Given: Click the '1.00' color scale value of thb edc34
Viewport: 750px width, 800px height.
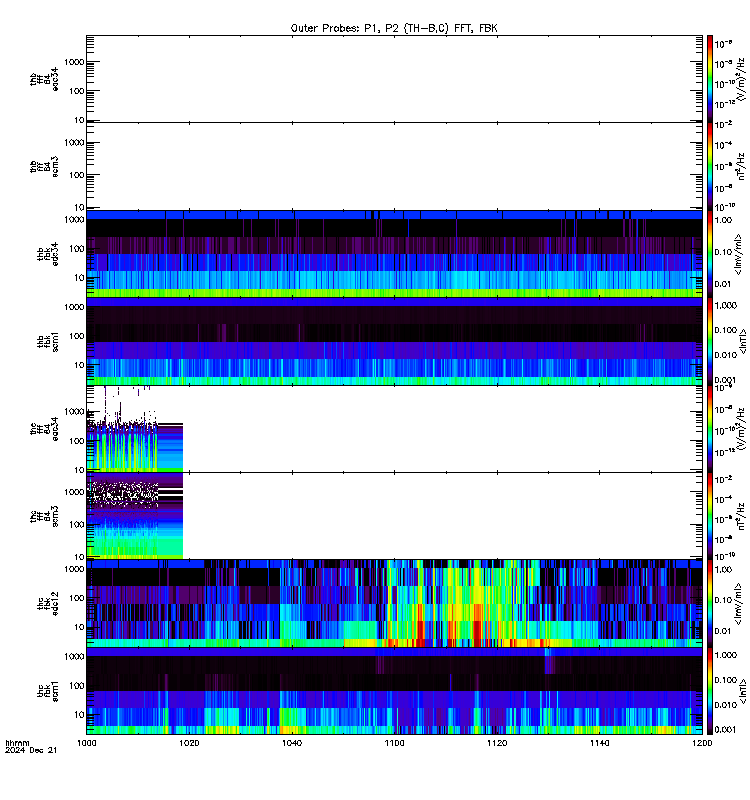Looking at the screenshot, I should tap(723, 220).
